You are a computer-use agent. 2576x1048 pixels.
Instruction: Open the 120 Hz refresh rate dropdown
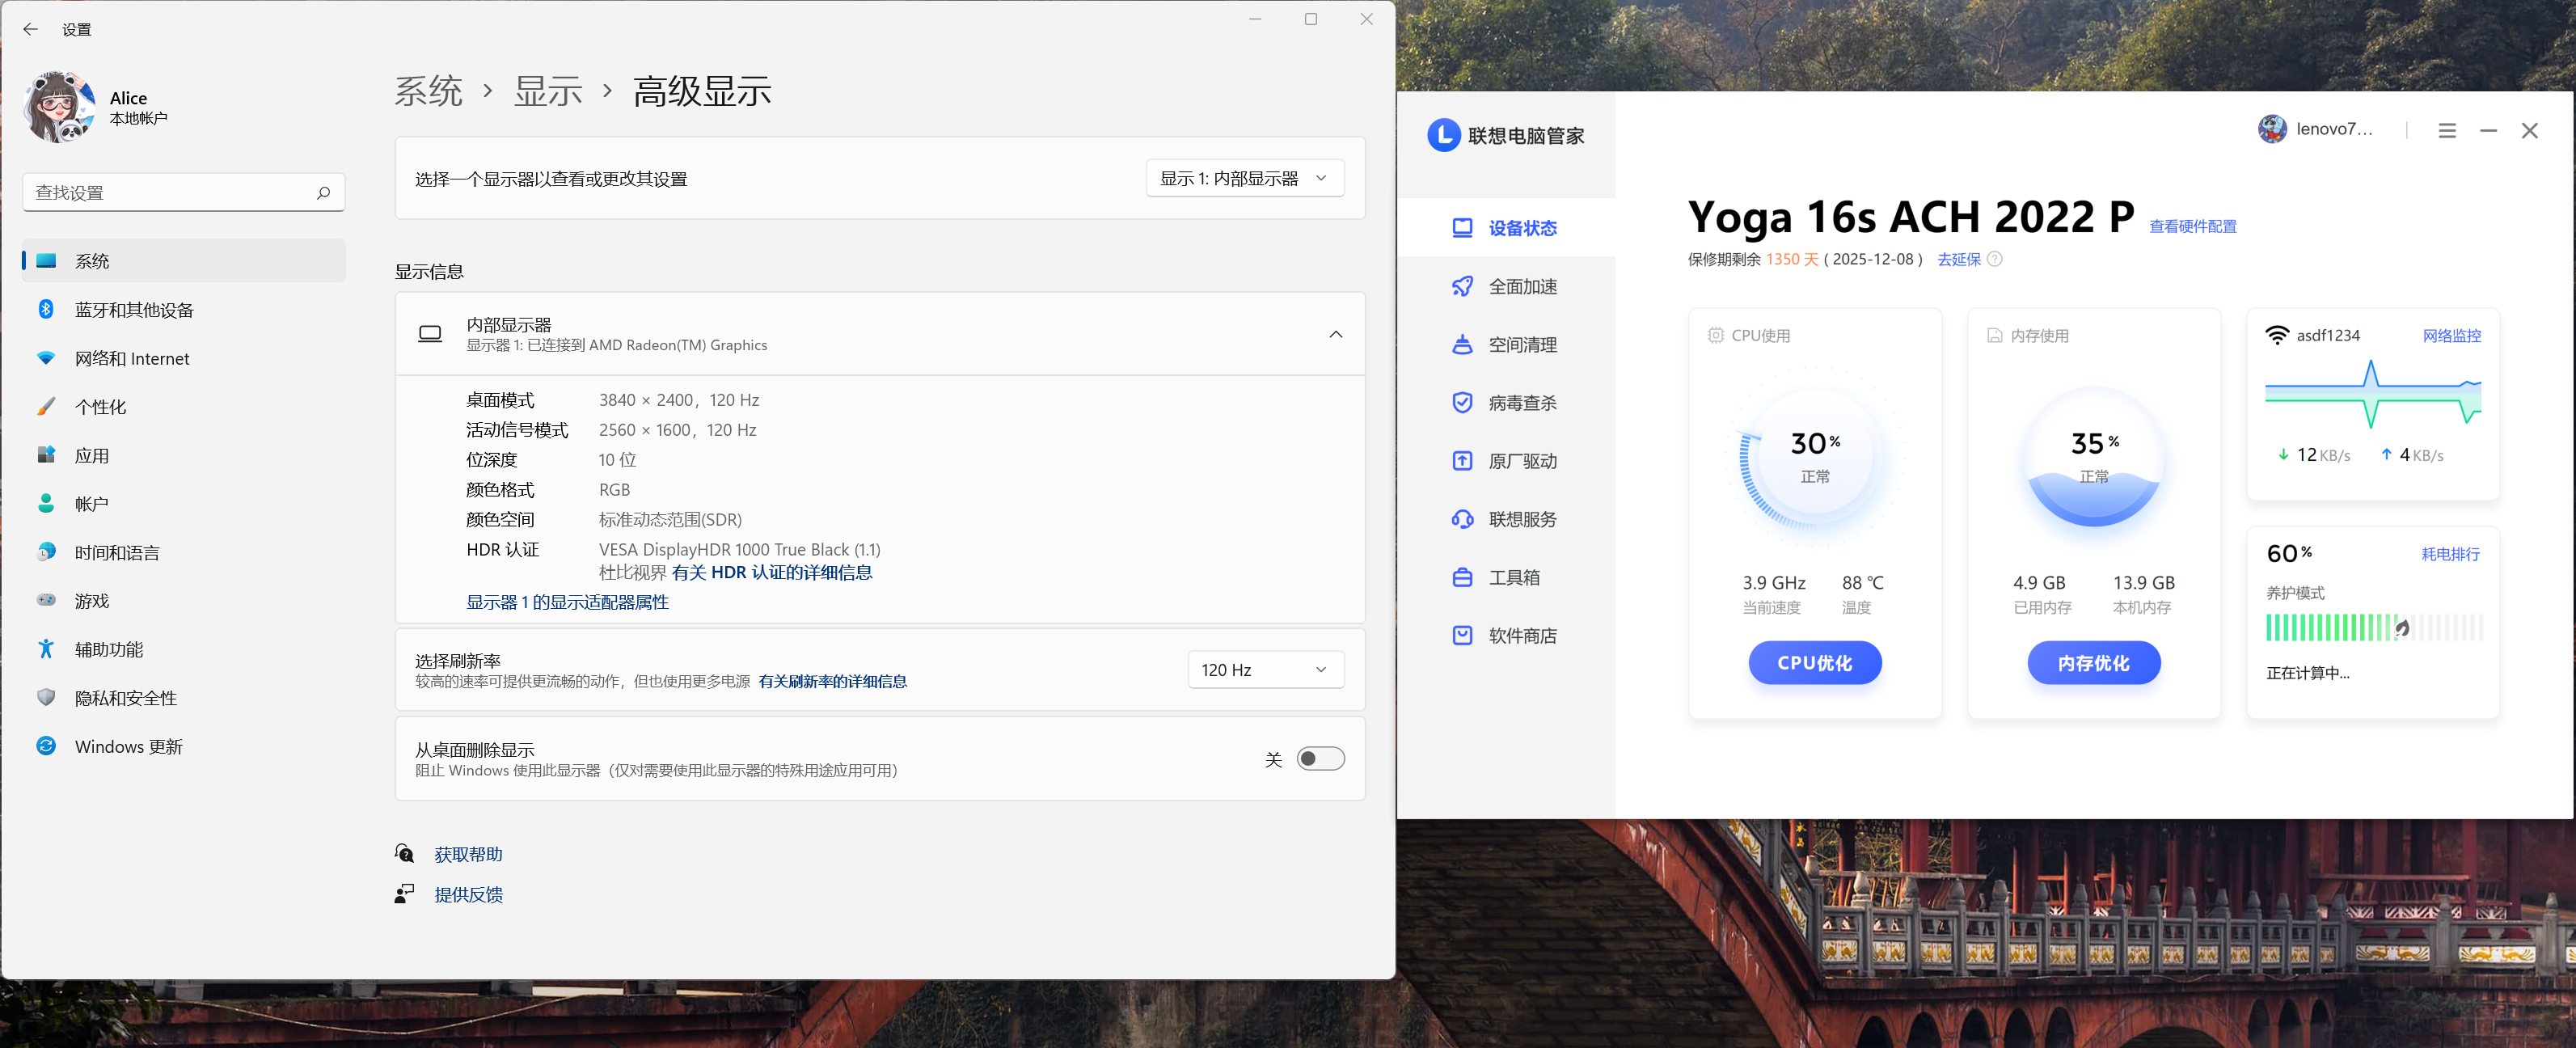click(x=1266, y=670)
